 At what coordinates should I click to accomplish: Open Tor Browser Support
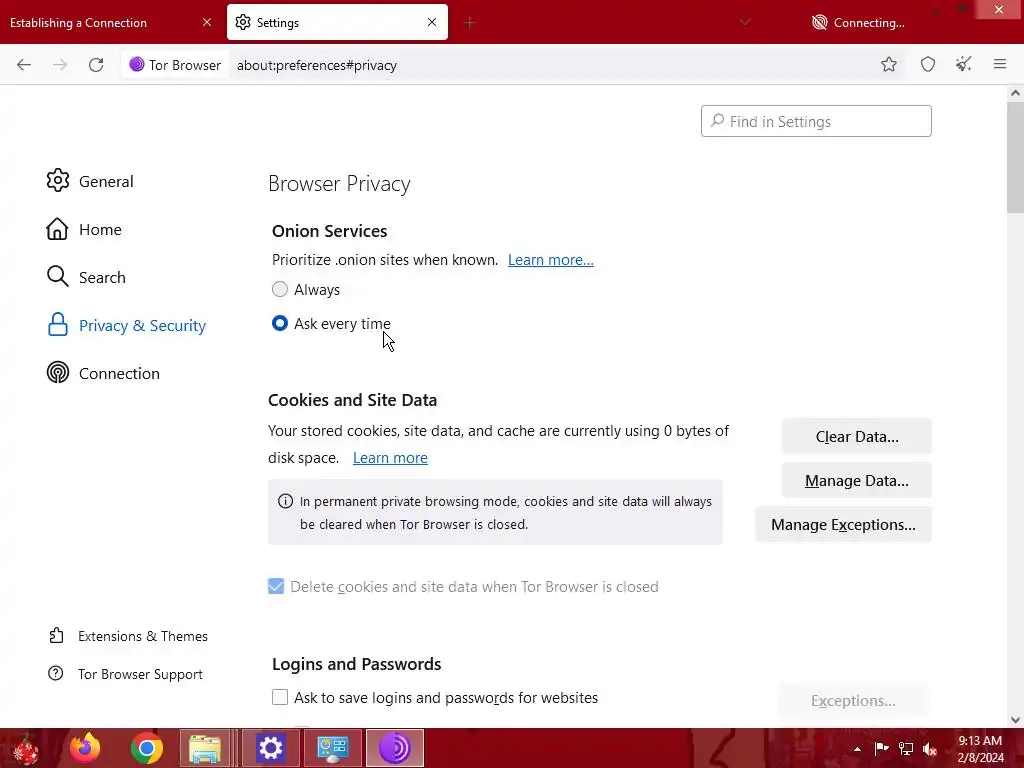tap(125, 674)
